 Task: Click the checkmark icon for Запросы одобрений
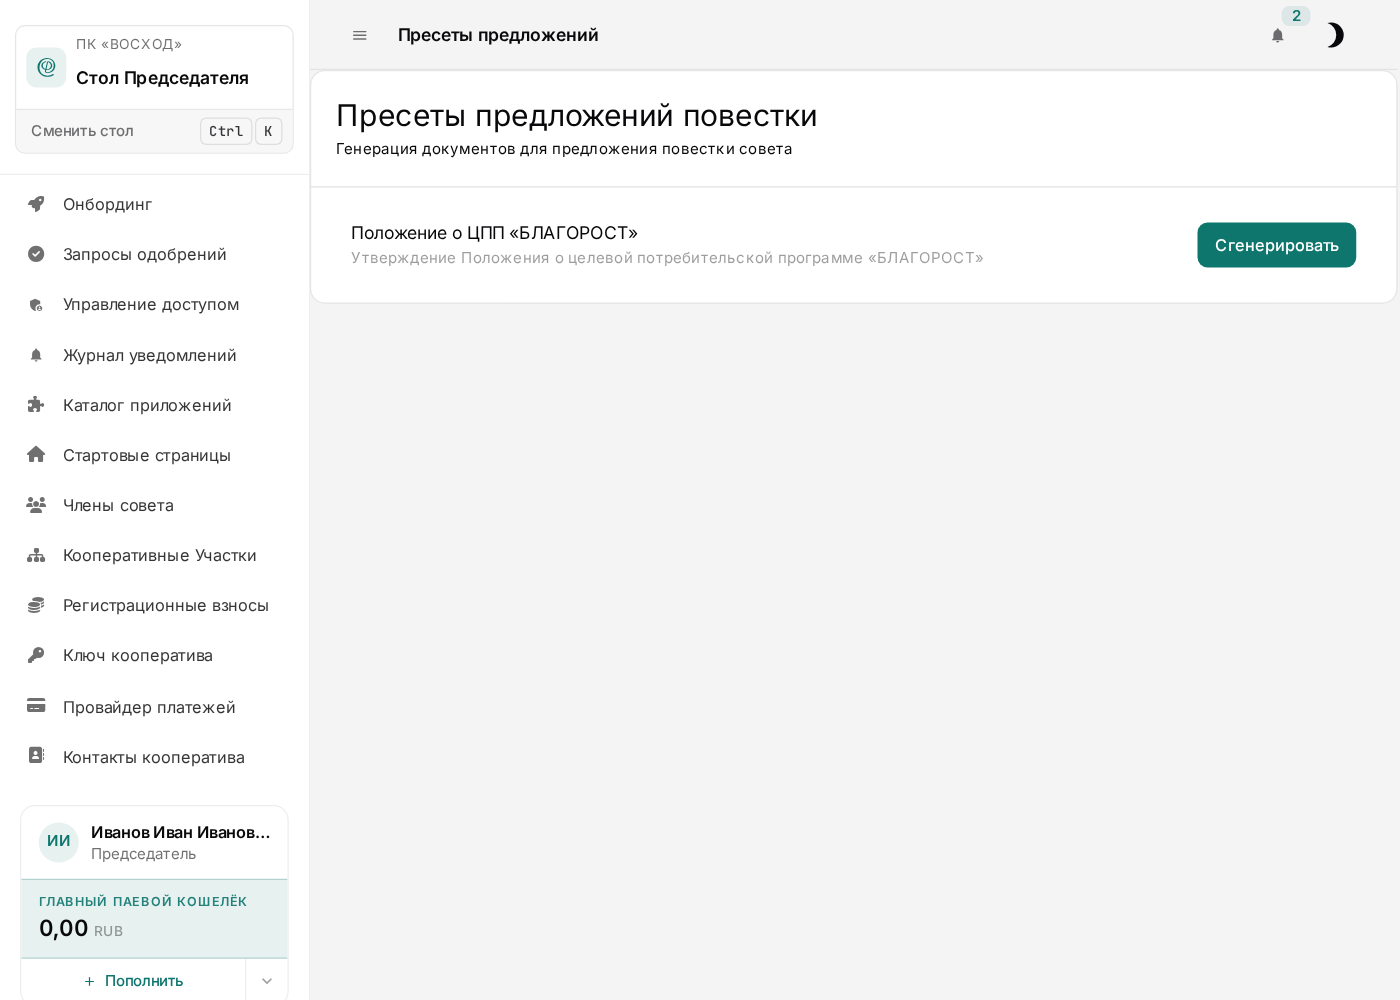point(36,254)
